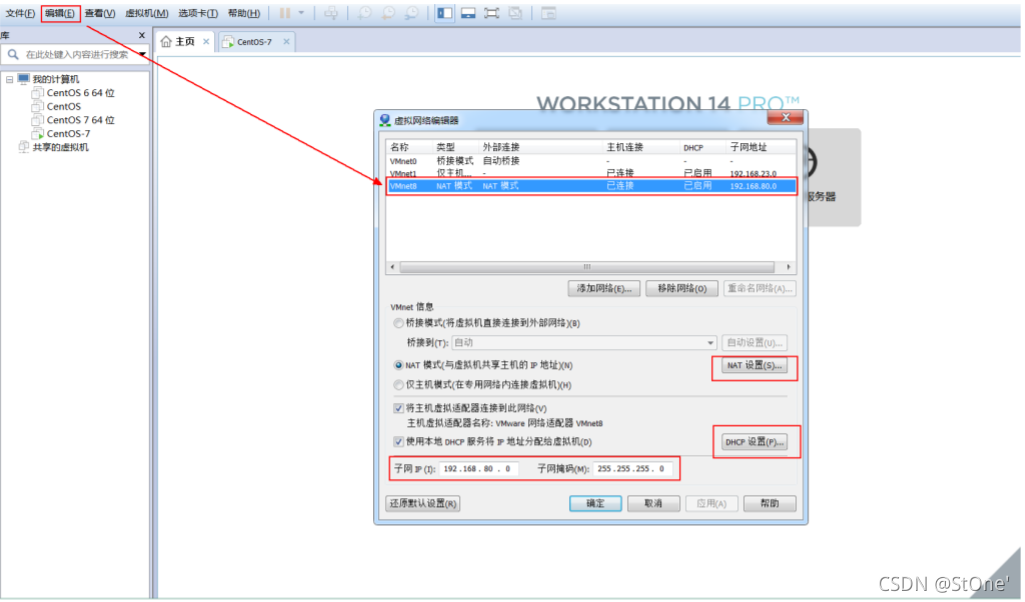
Task: Click the 子网掩码 input field
Action: click(632, 469)
